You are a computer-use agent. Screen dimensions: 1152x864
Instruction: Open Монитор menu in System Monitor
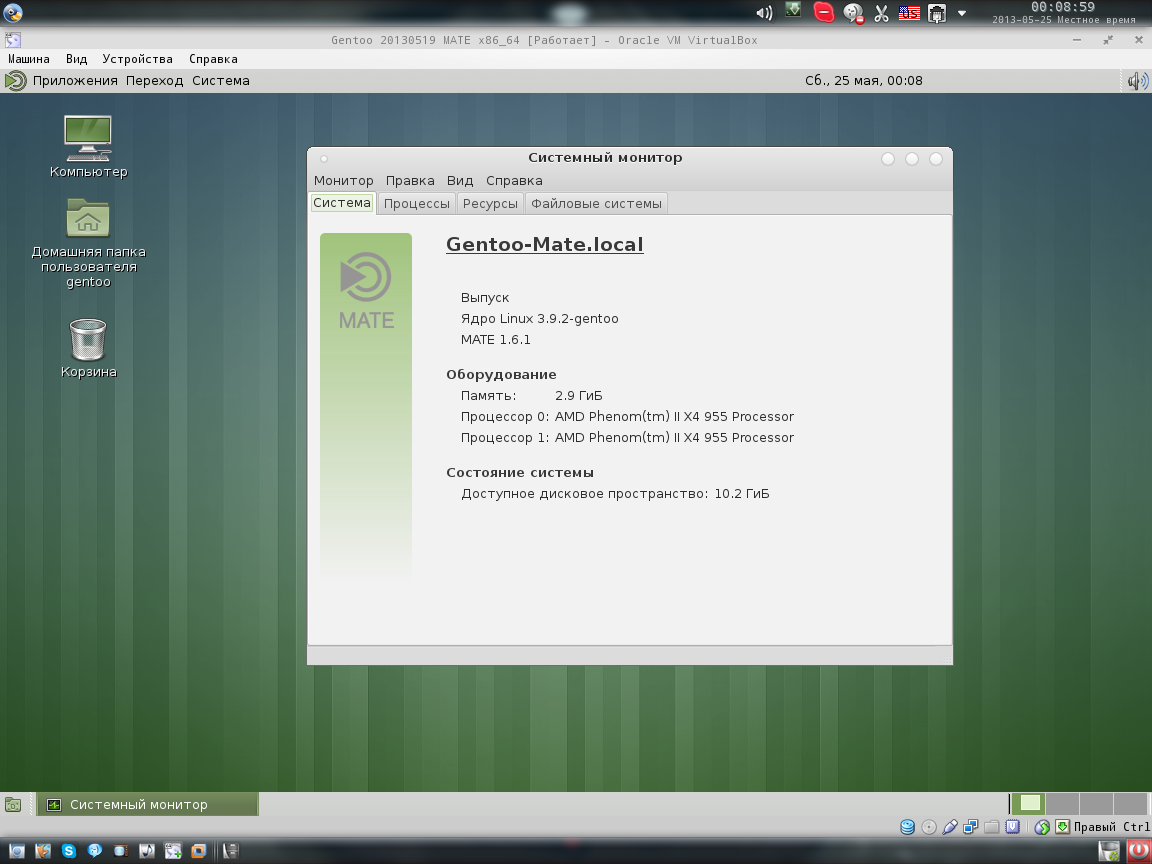[x=343, y=181]
